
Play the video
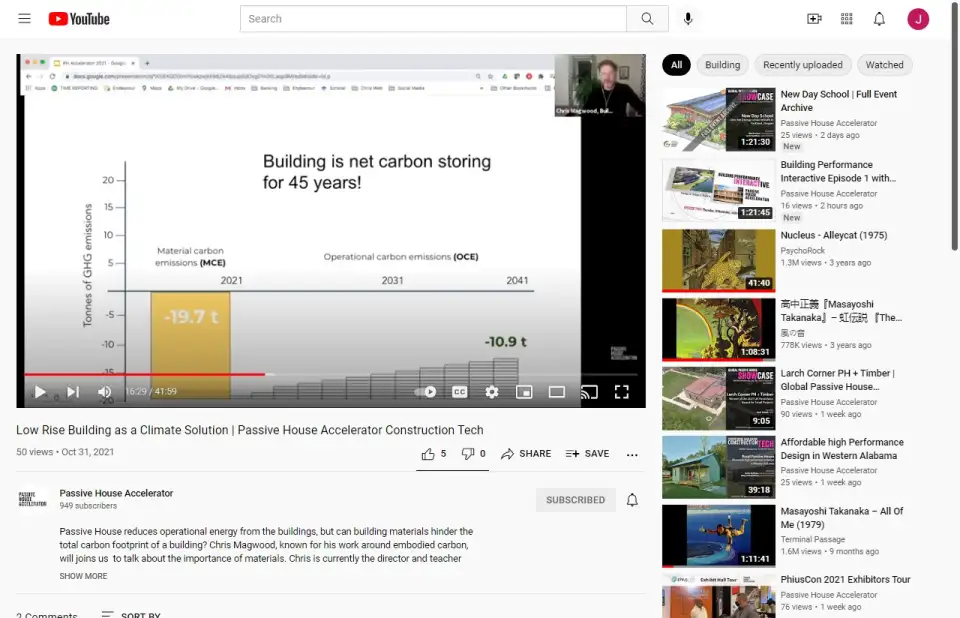click(x=40, y=392)
